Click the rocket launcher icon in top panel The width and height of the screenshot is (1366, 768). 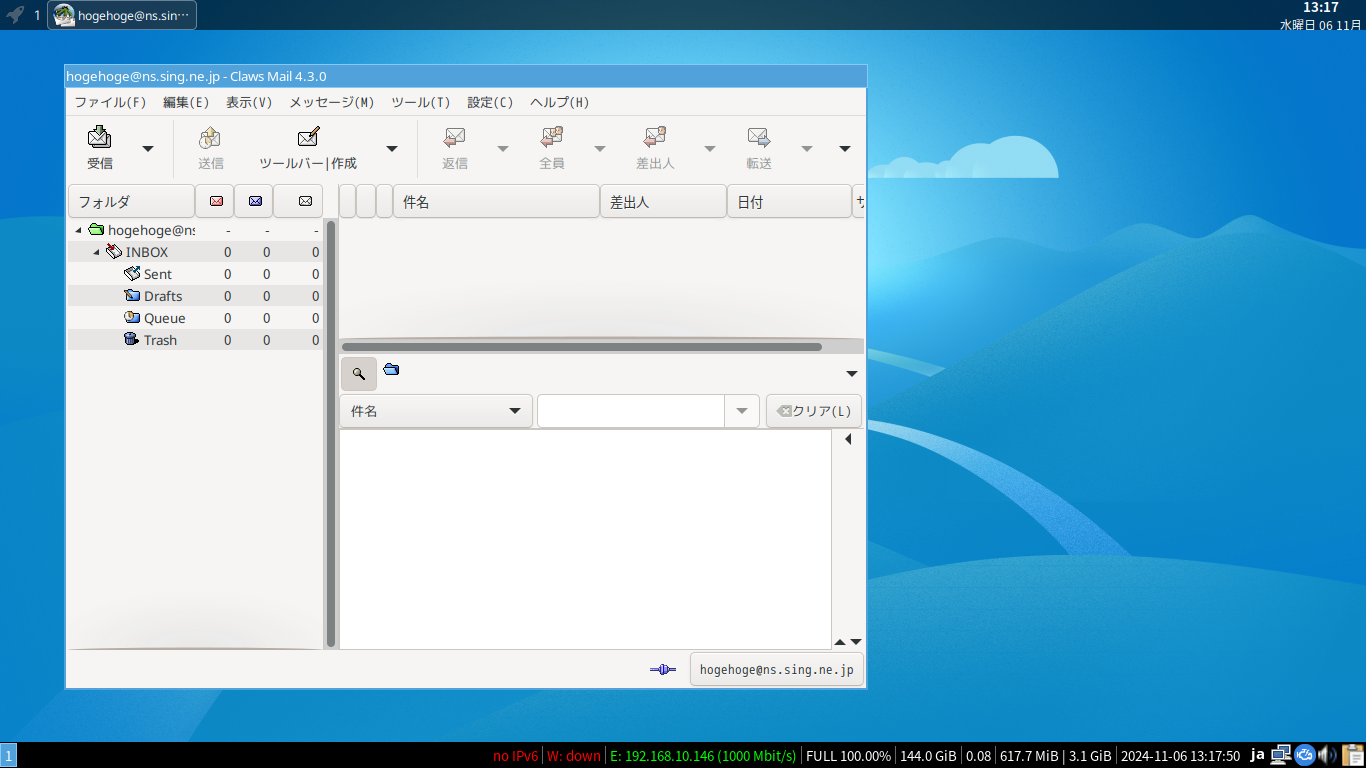(15, 15)
